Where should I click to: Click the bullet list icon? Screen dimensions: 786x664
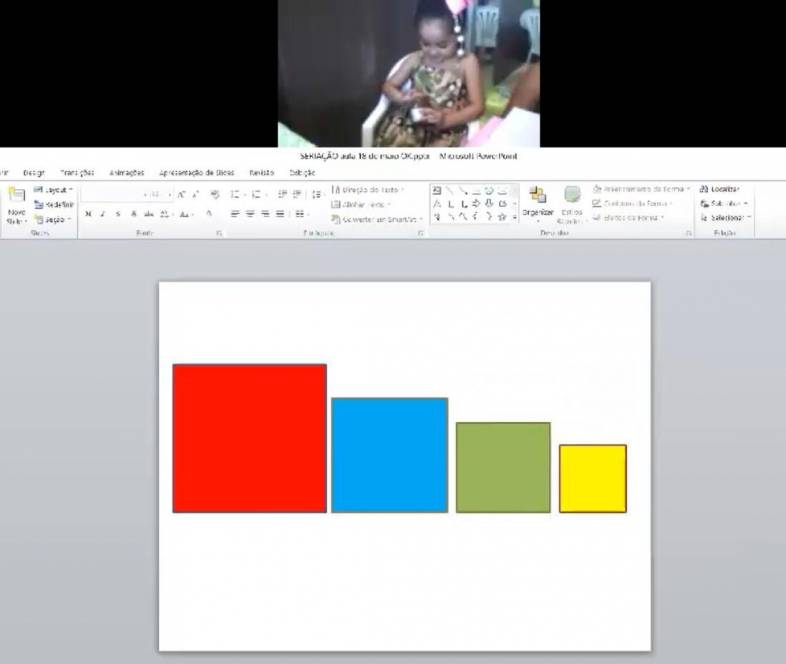(x=234, y=195)
